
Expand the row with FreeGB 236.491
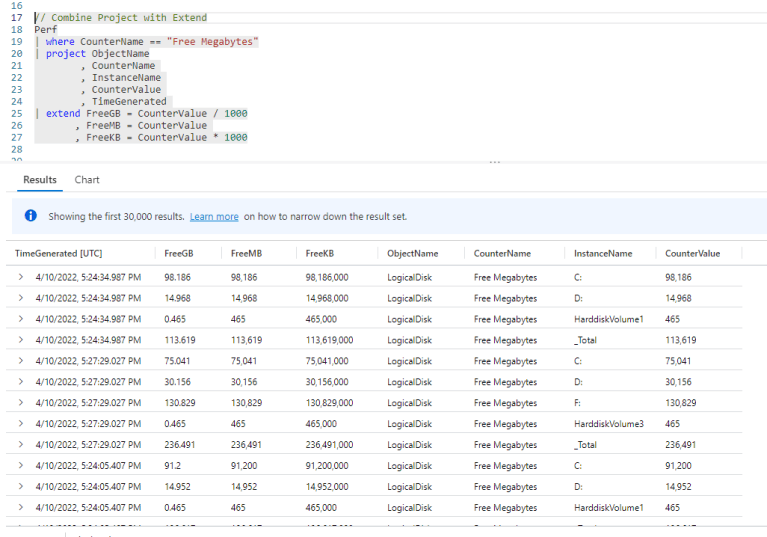(21, 445)
